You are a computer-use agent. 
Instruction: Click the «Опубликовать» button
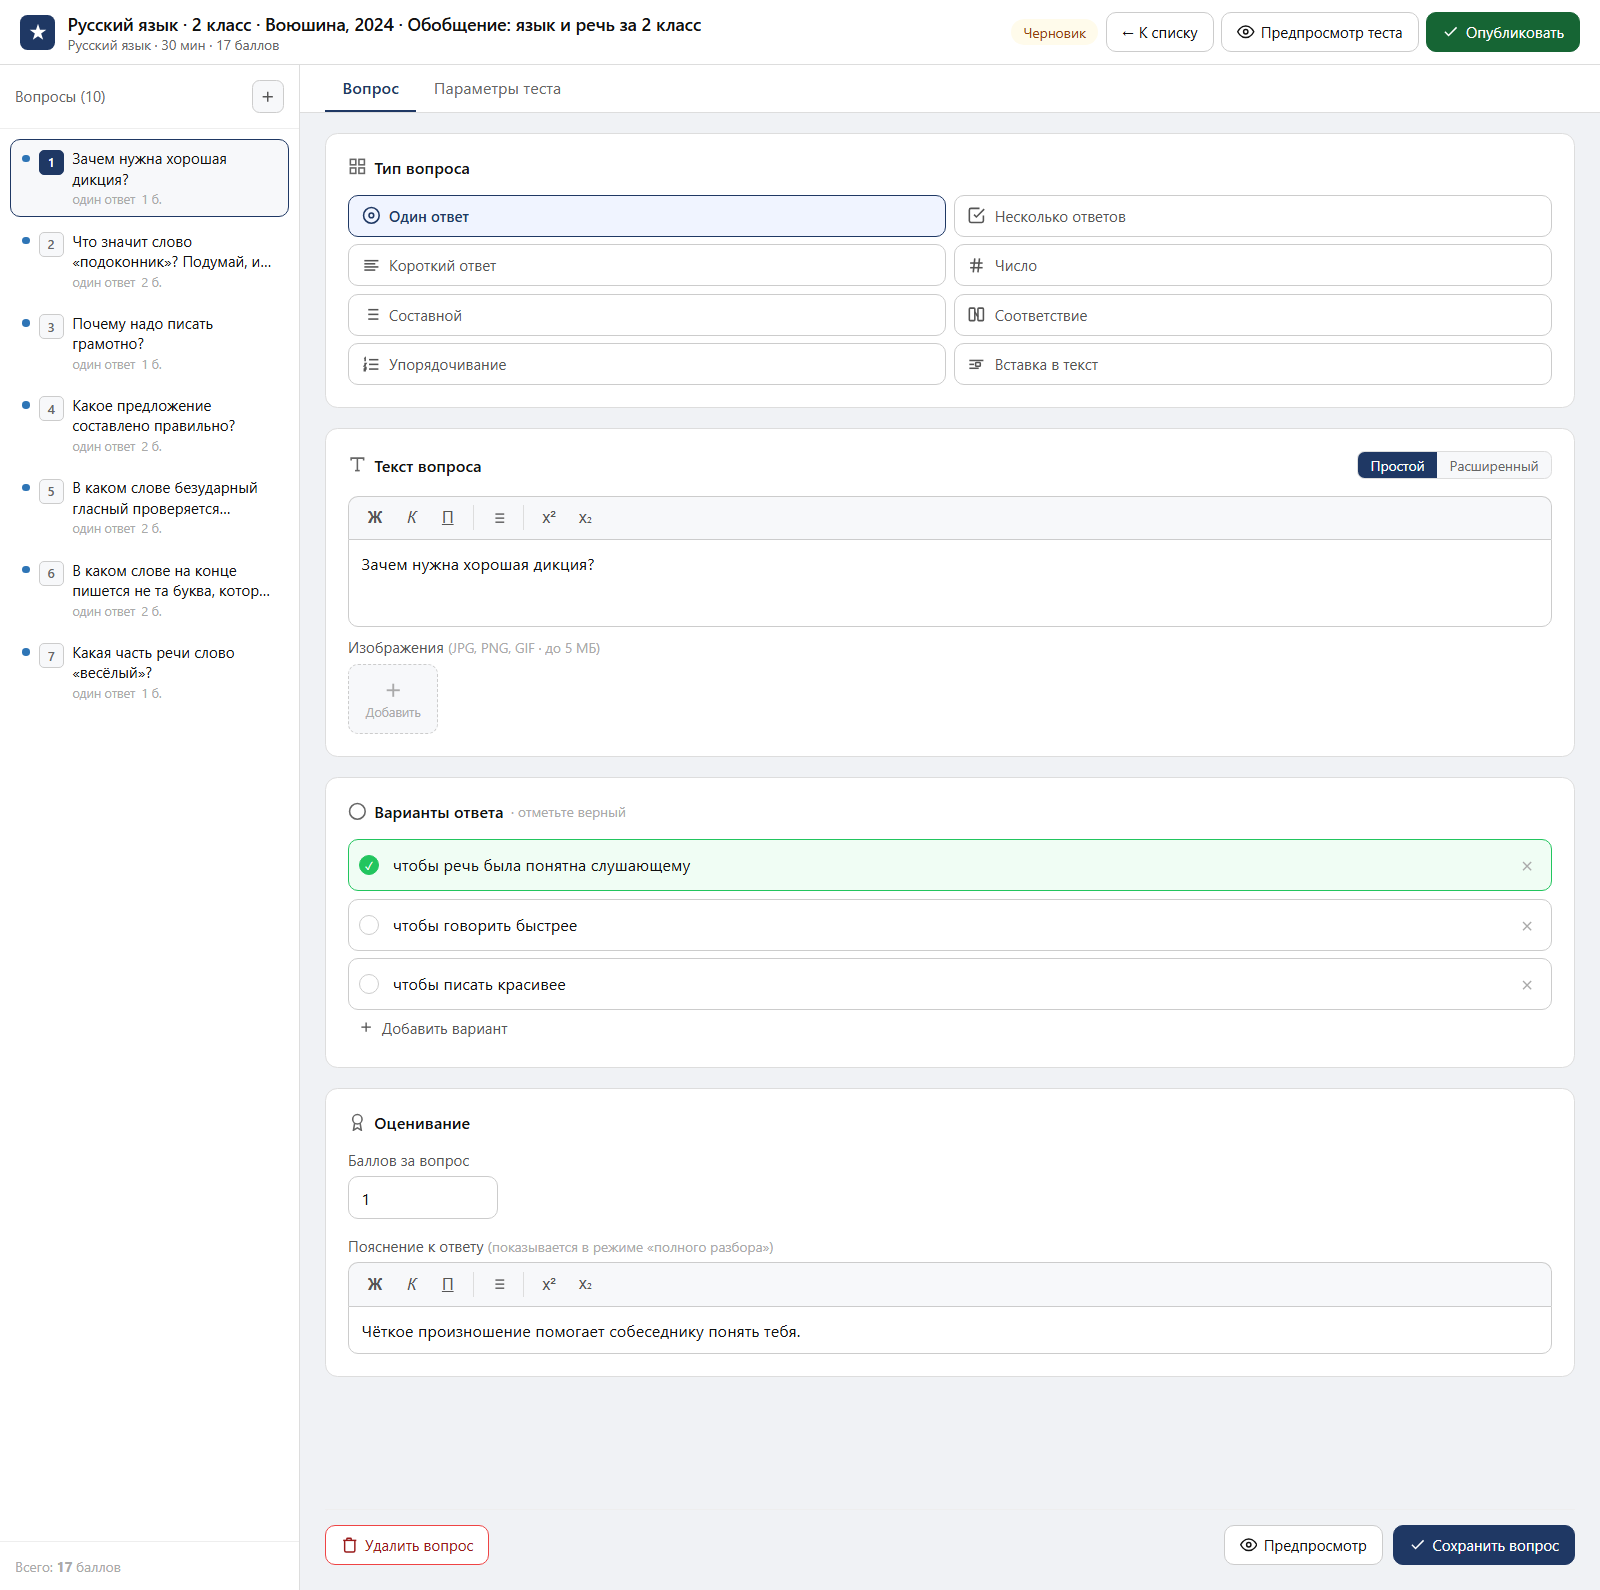coord(1502,32)
